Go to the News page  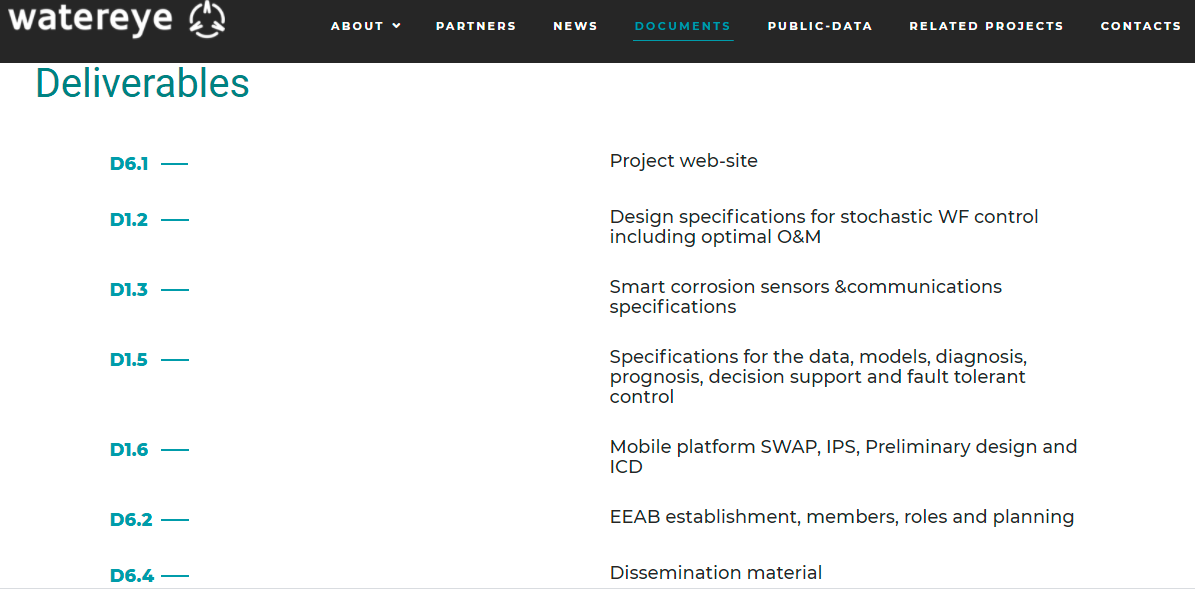(x=575, y=26)
